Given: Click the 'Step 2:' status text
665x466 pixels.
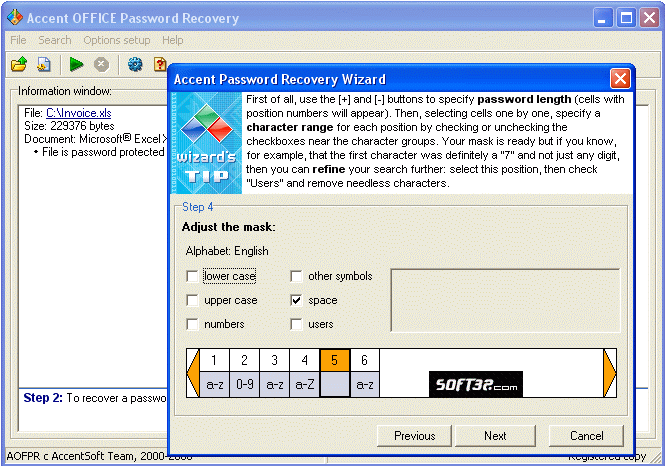Looking at the screenshot, I should (x=43, y=398).
